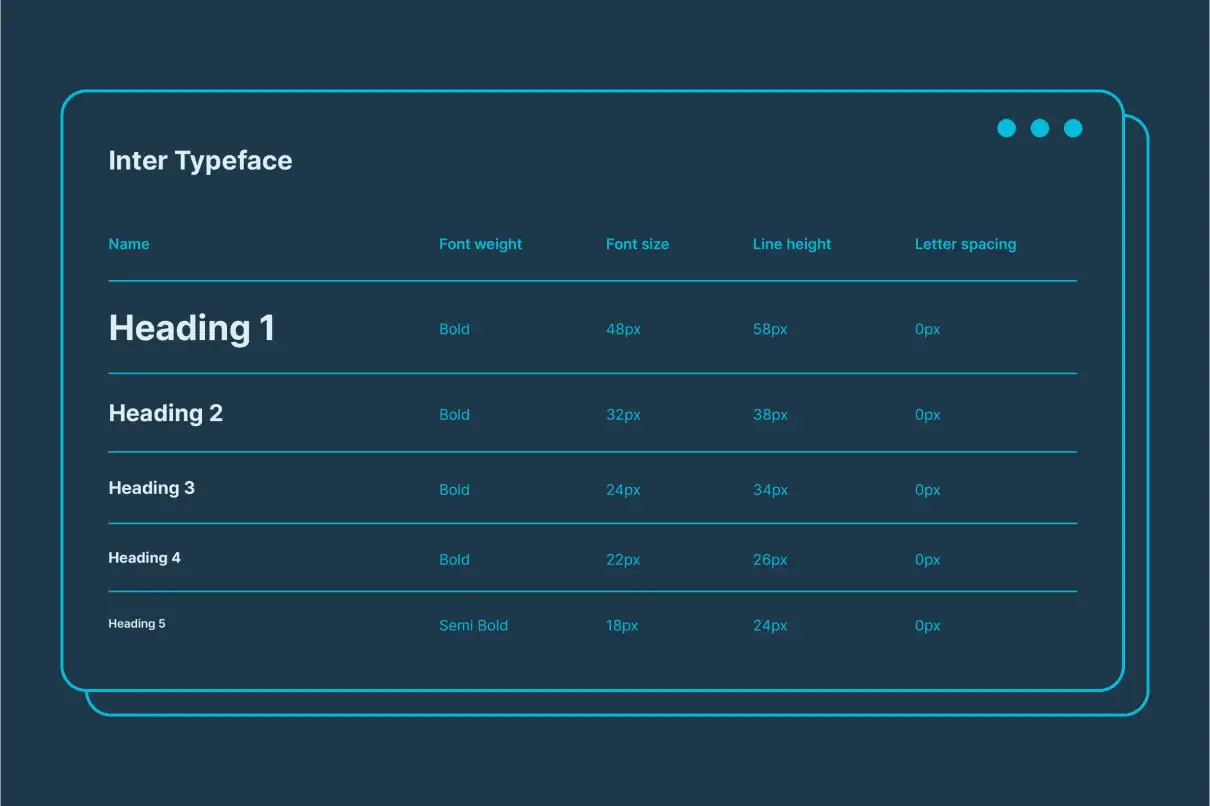Click the "Heading 3" name cell

tap(152, 488)
